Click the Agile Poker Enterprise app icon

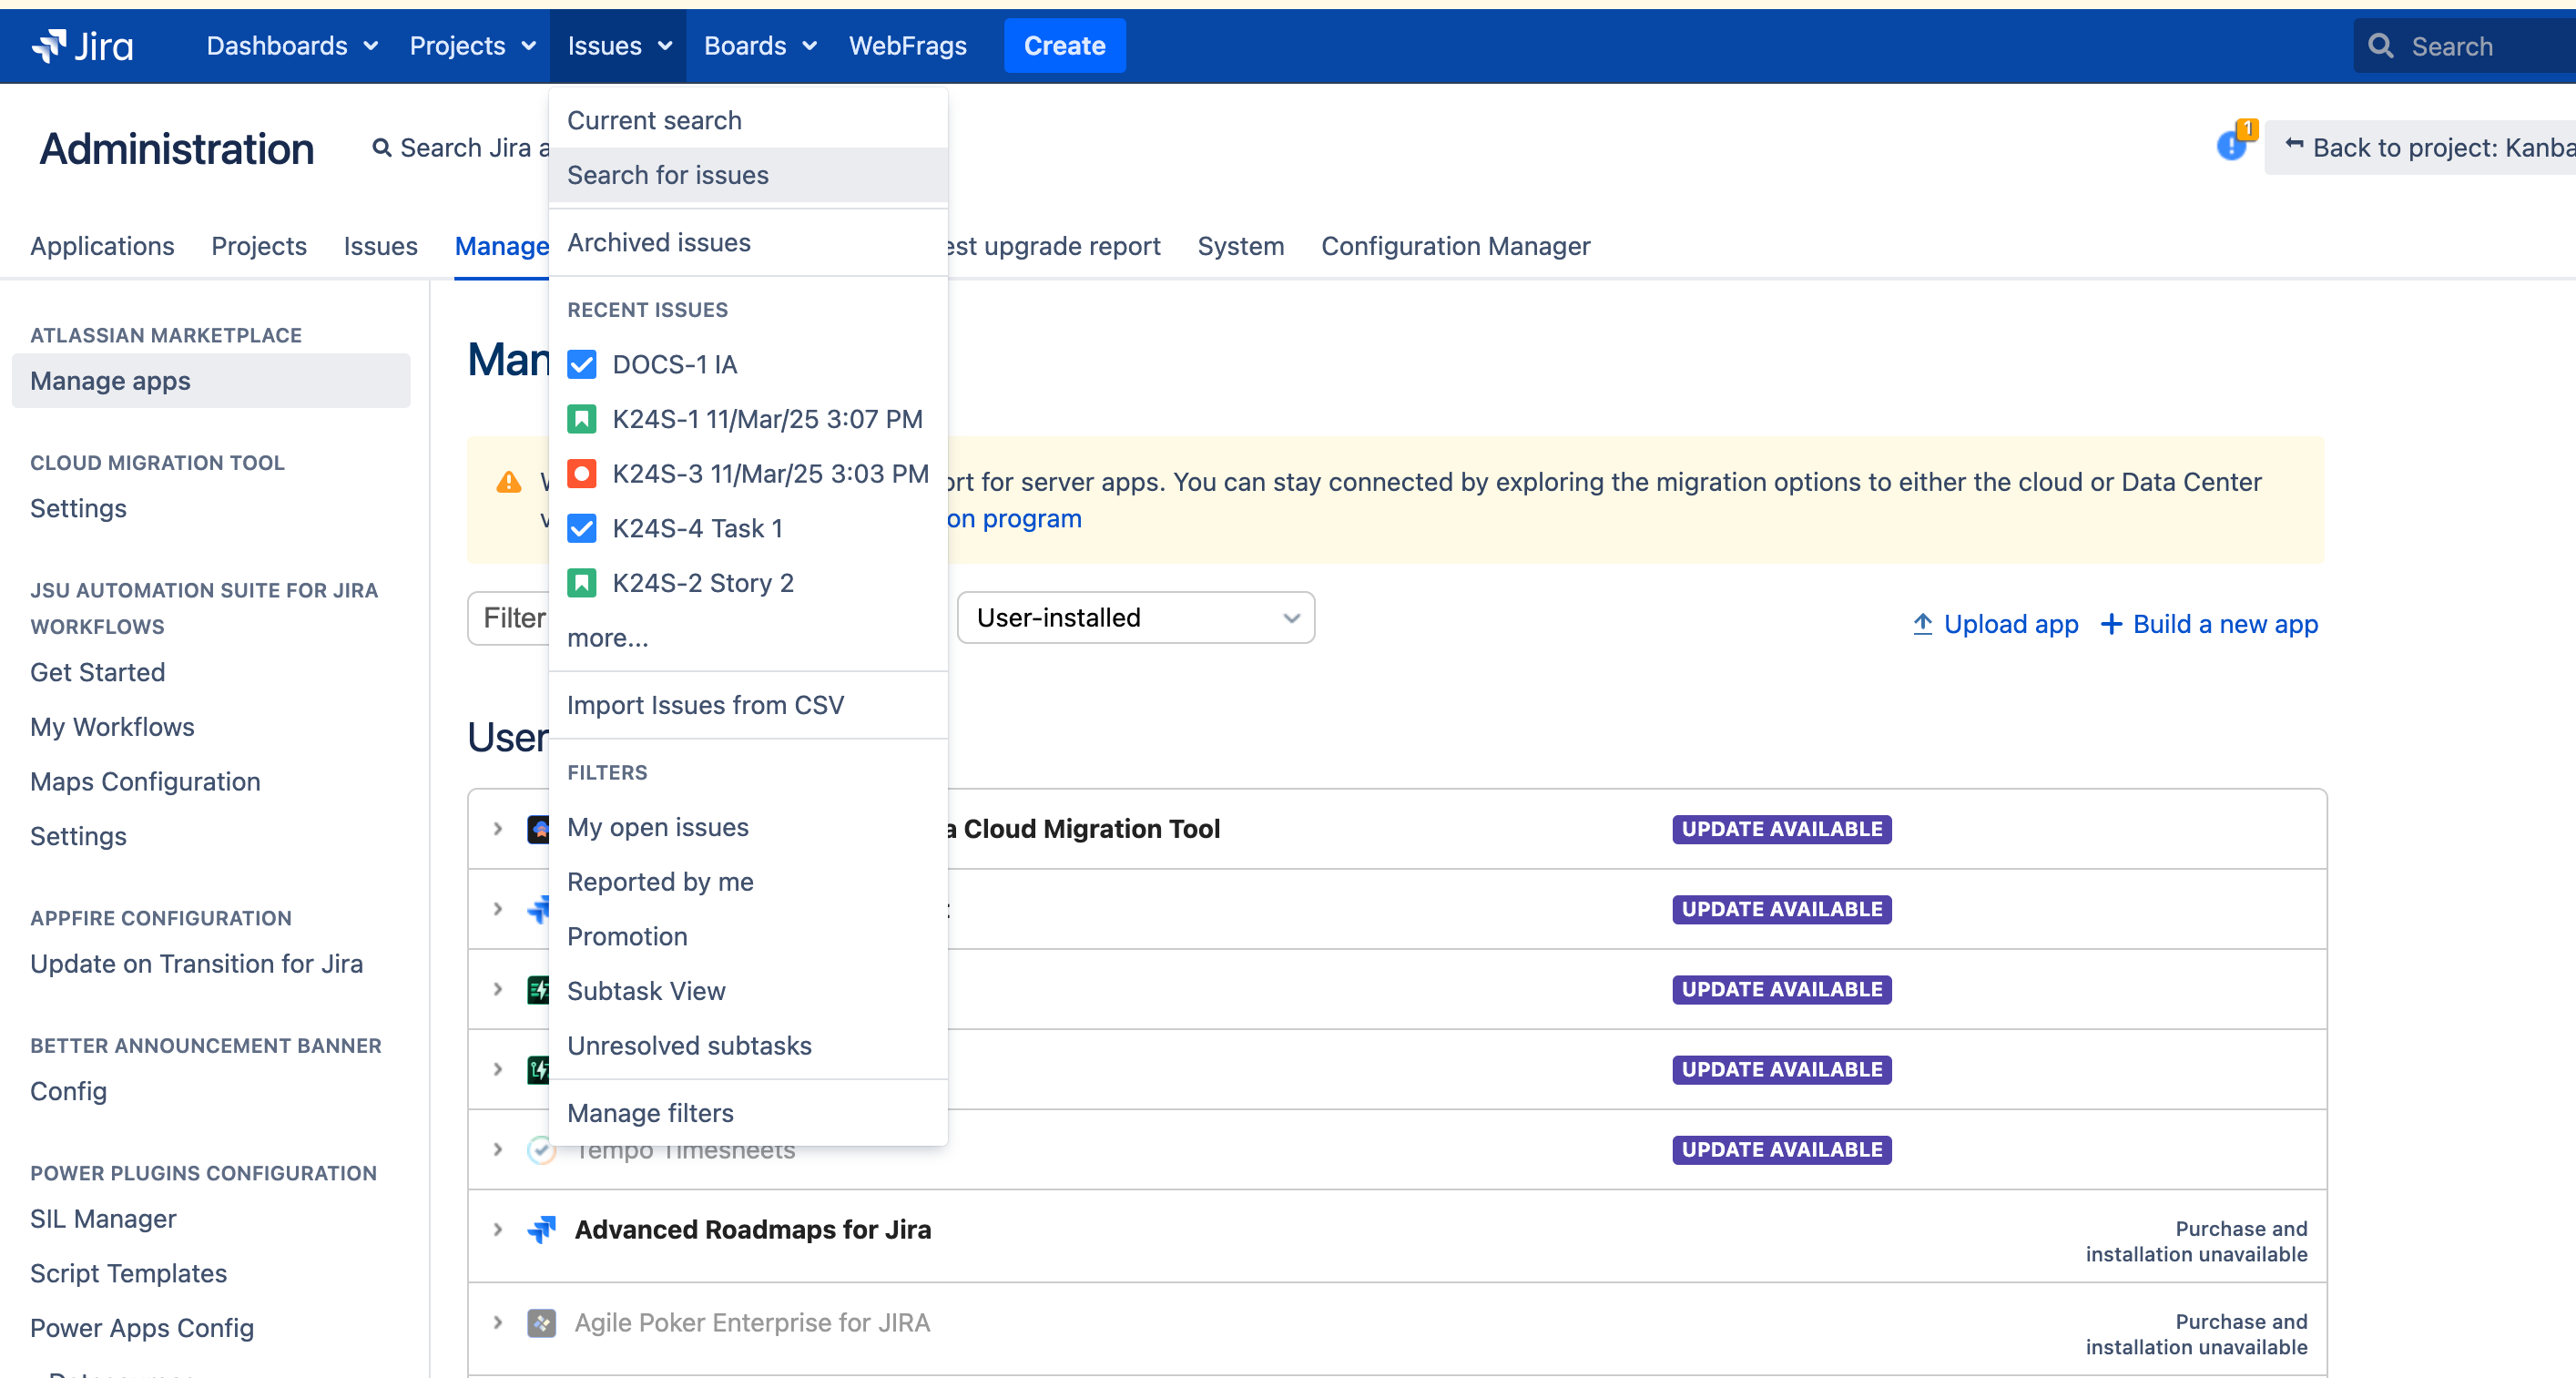pos(541,1323)
